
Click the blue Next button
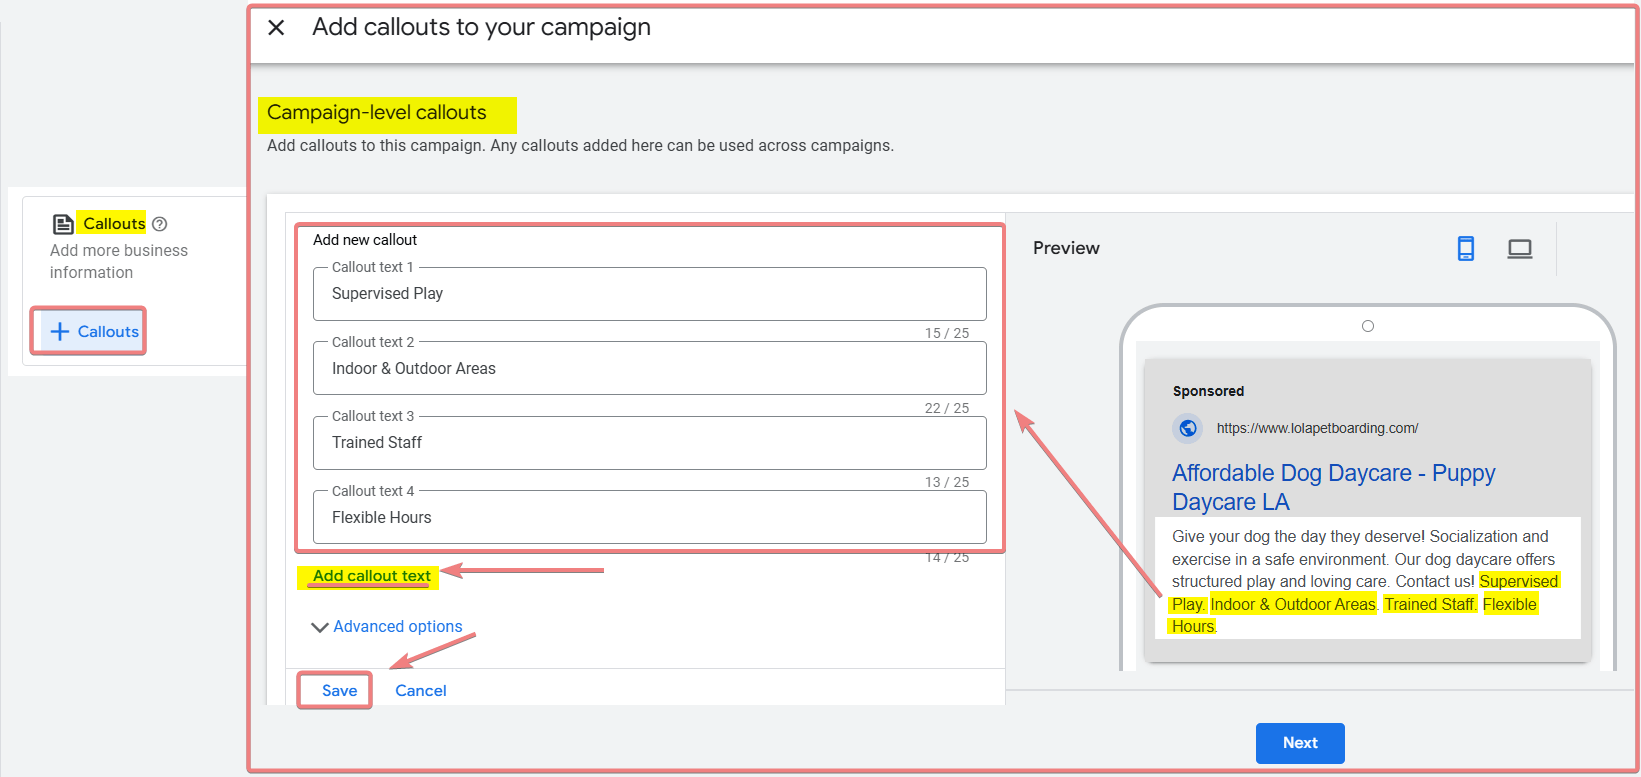1299,743
